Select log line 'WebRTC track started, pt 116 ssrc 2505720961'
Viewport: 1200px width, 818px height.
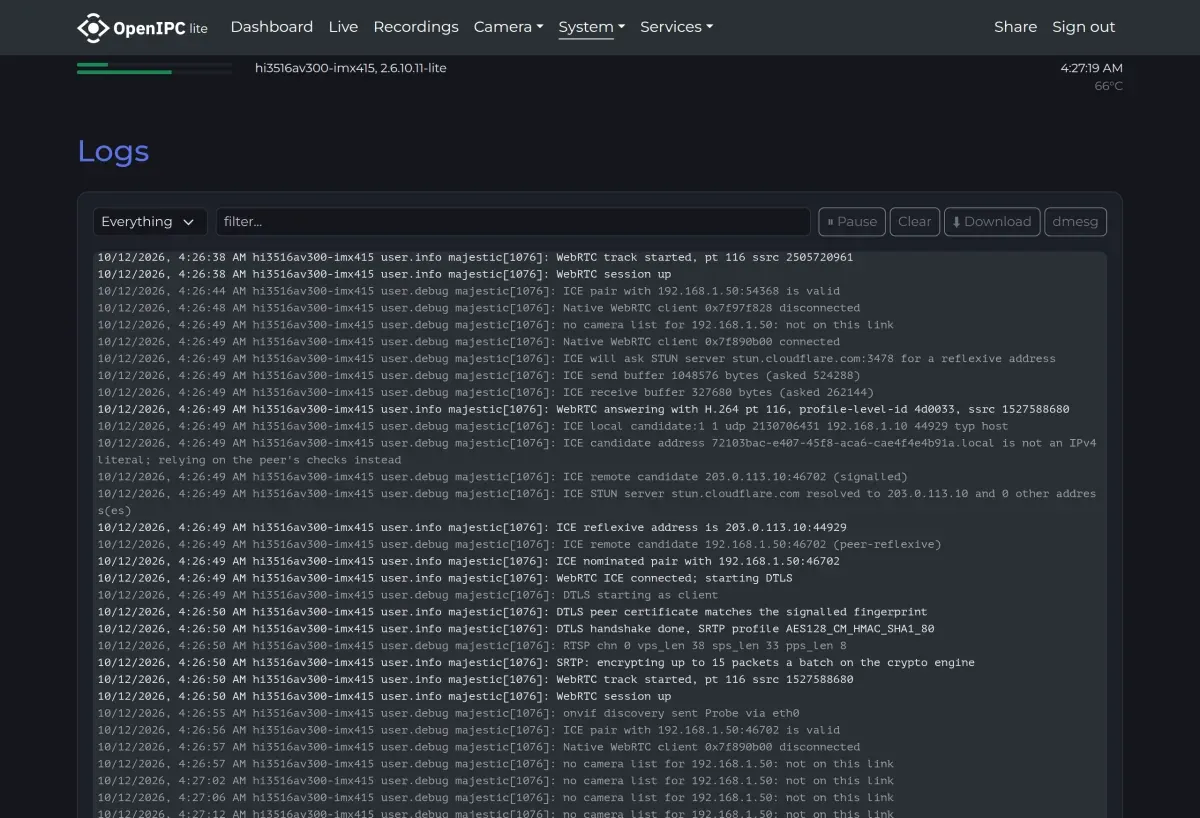[x=475, y=257]
